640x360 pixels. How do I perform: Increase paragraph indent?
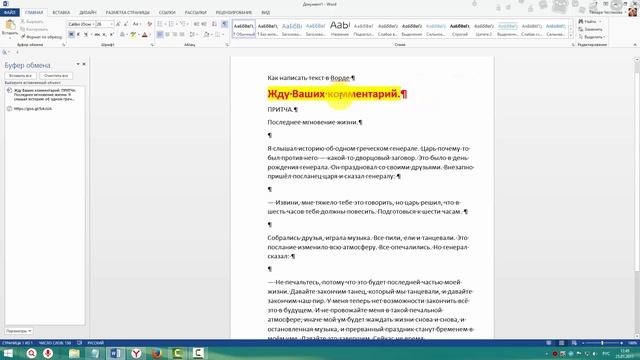(204, 24)
